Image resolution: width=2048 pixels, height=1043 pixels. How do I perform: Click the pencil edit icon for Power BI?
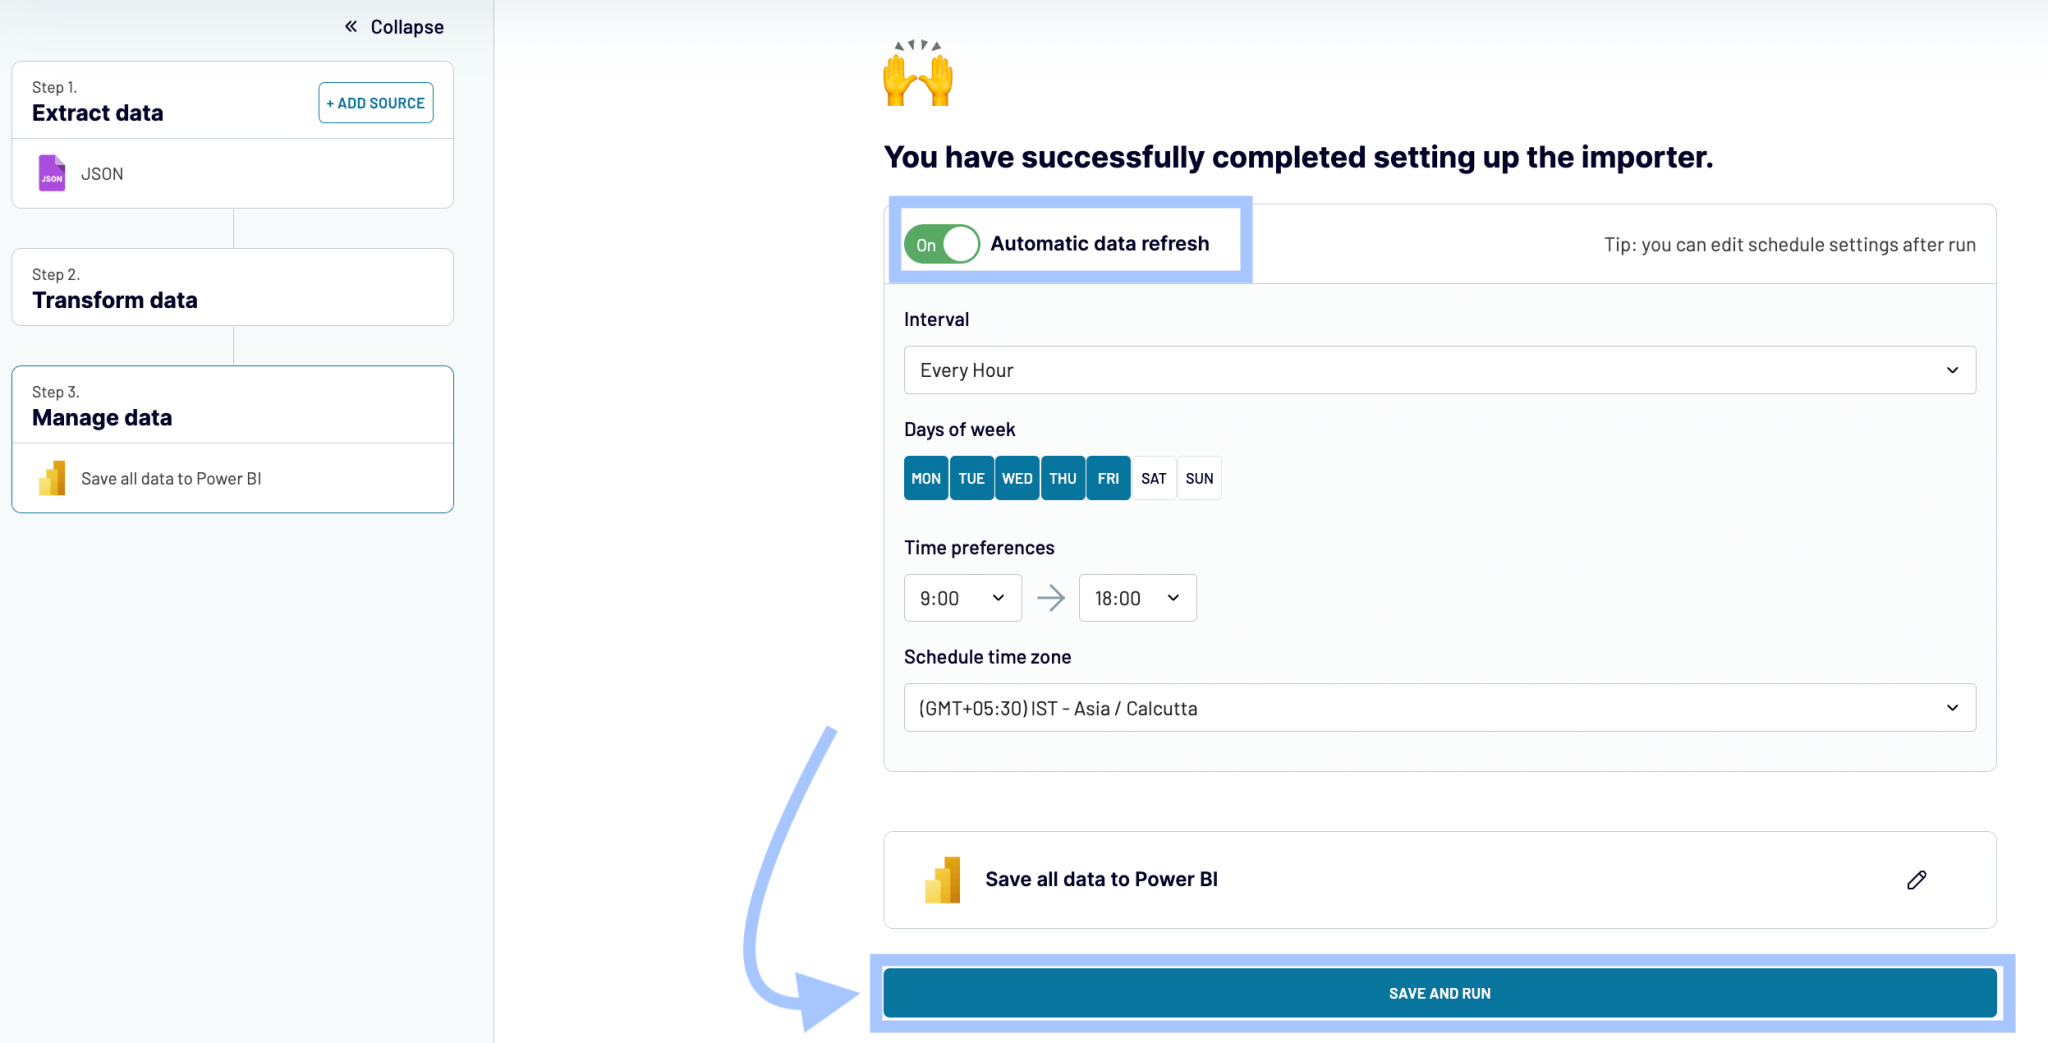pyautogui.click(x=1916, y=880)
